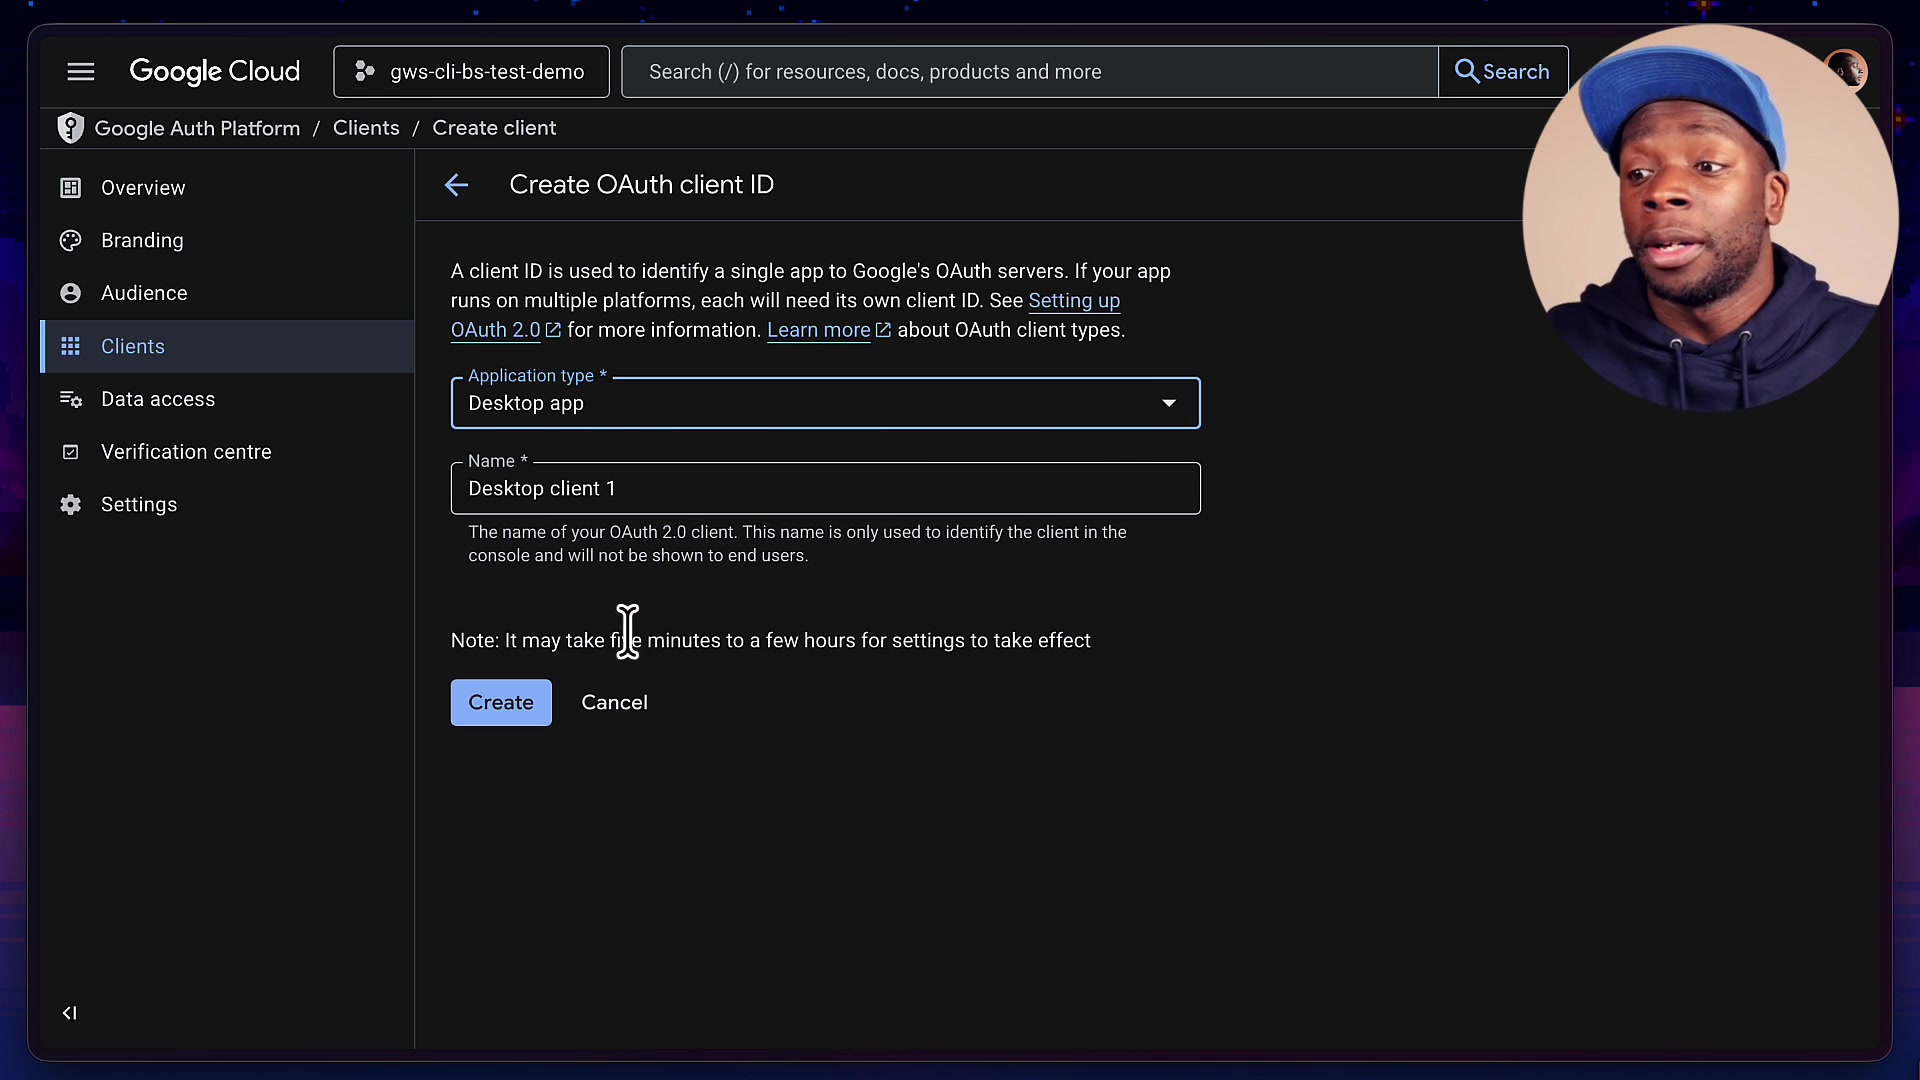Click the Search button in the top bar
Screen dimensions: 1920x1080
coord(1503,71)
